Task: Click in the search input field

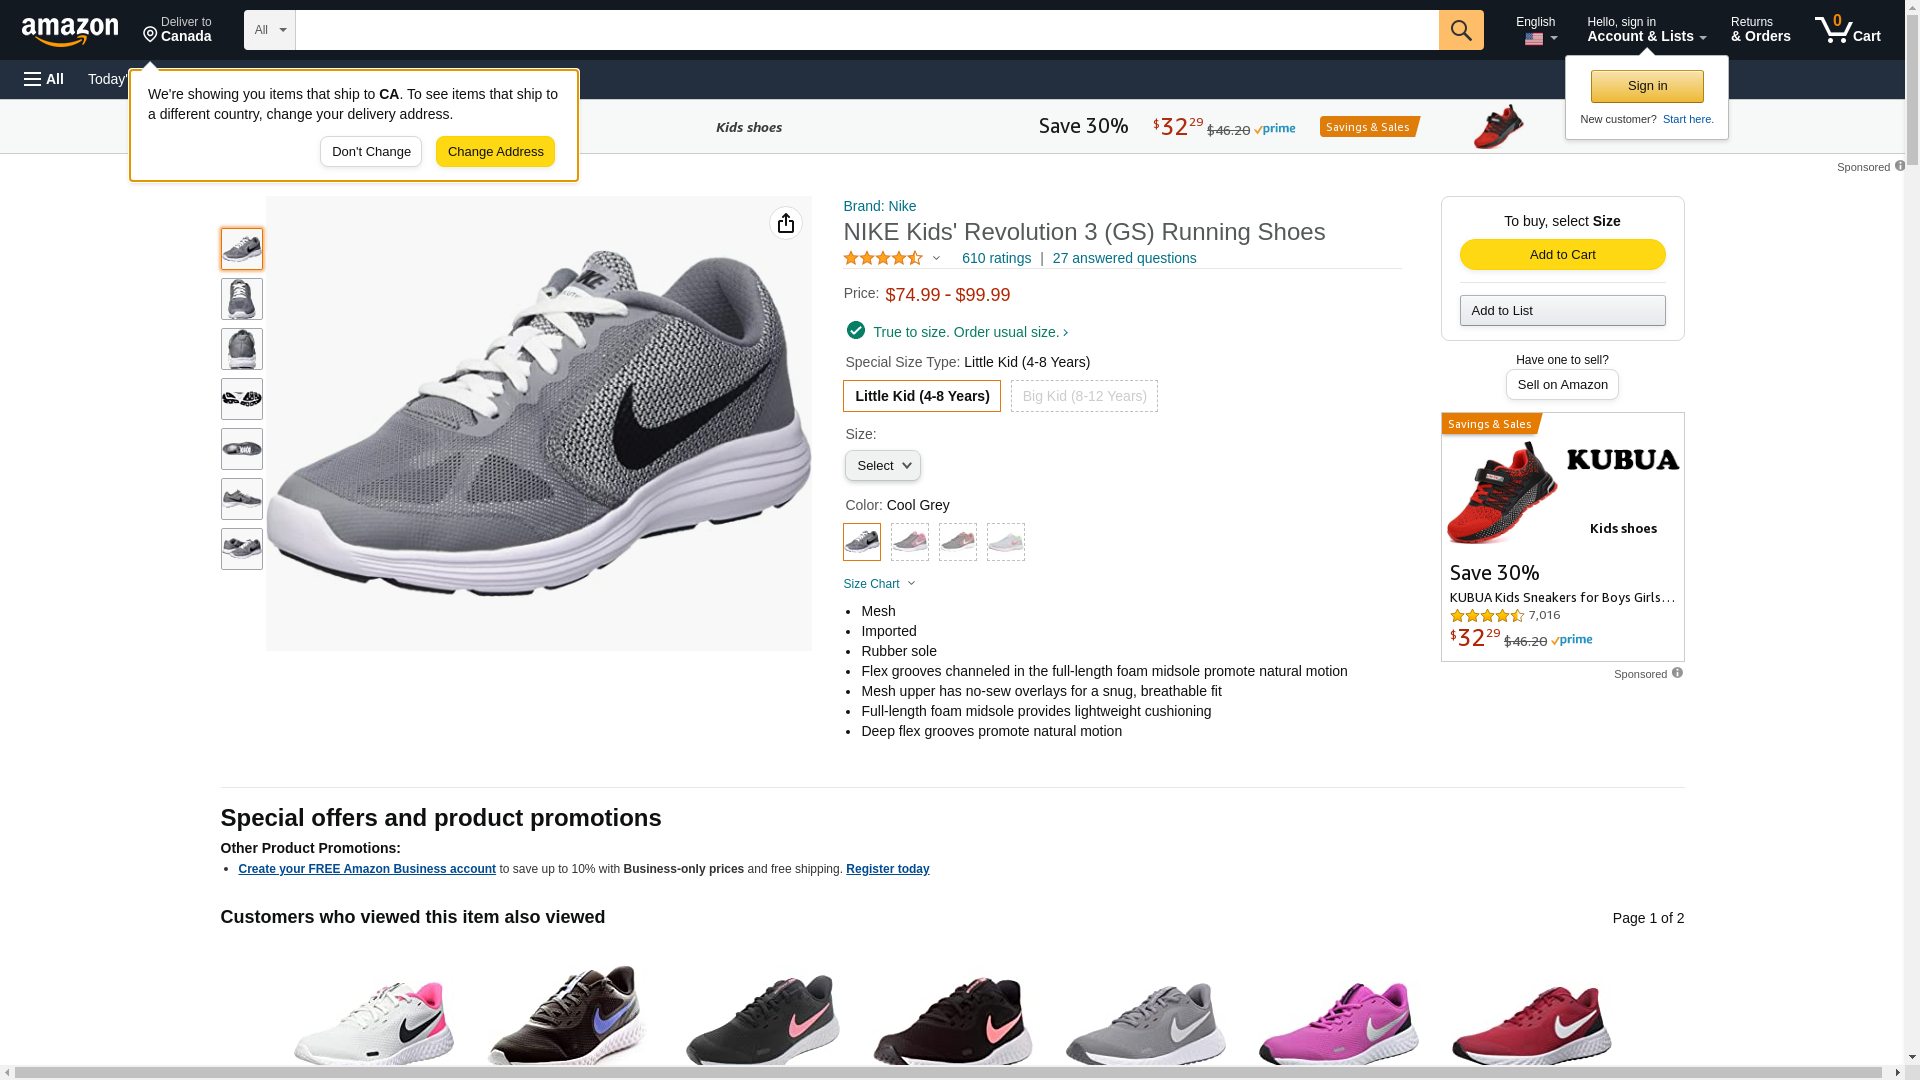Action: click(866, 30)
